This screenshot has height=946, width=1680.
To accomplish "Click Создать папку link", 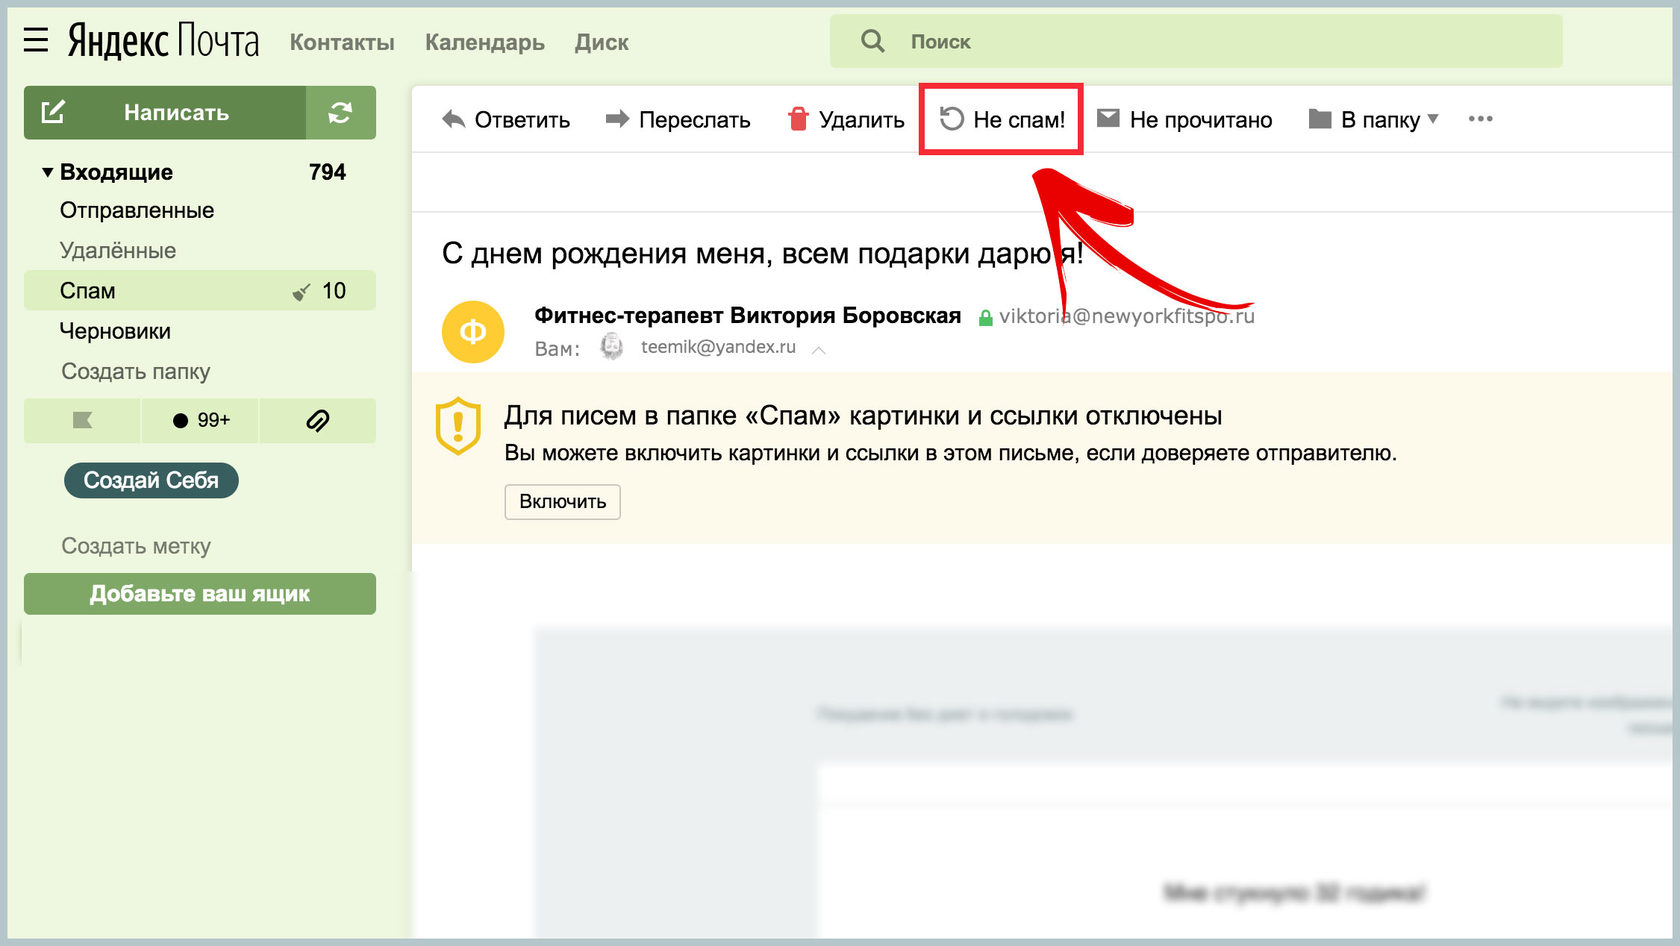I will (136, 371).
